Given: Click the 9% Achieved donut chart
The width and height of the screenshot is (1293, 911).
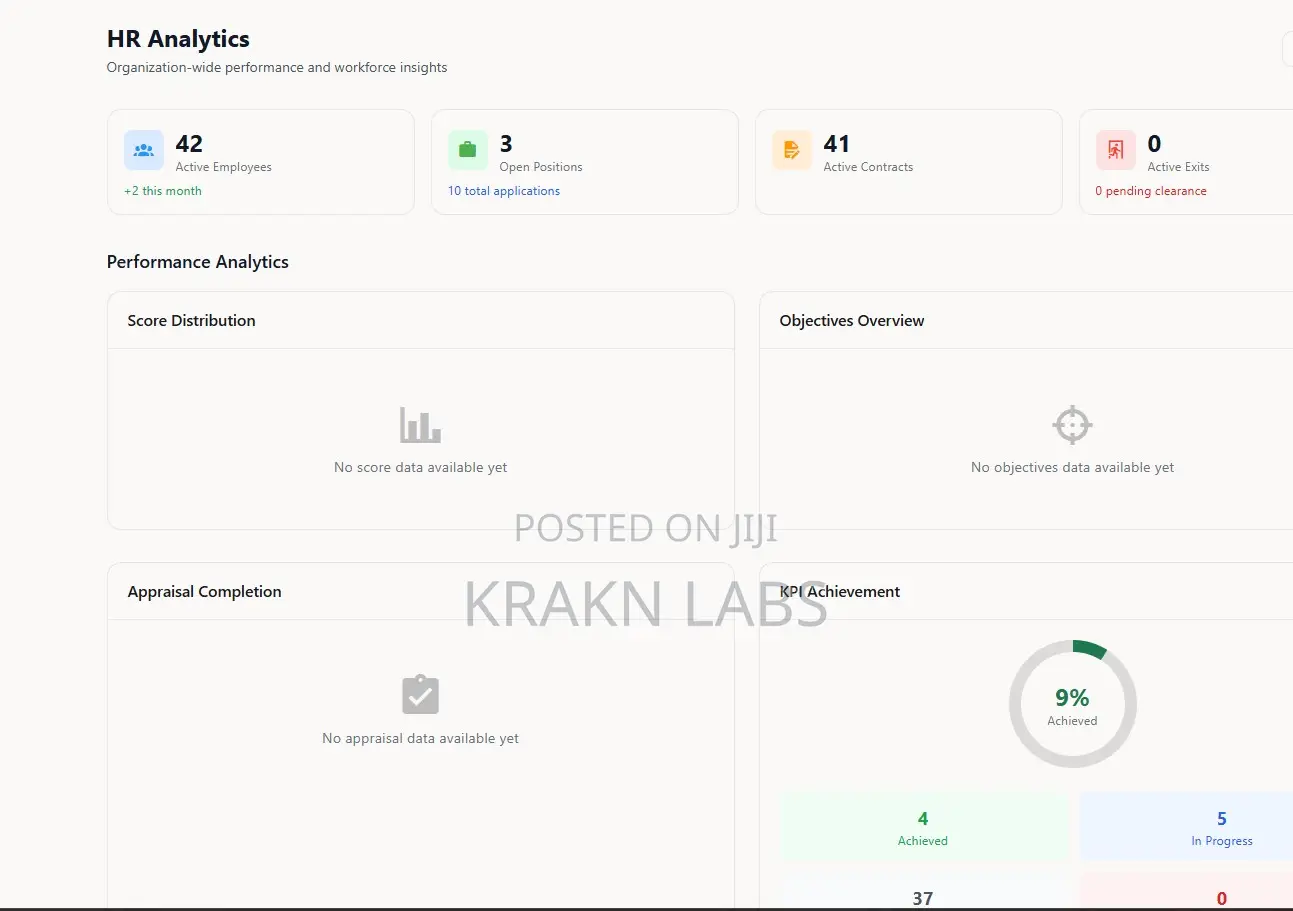Looking at the screenshot, I should point(1072,704).
